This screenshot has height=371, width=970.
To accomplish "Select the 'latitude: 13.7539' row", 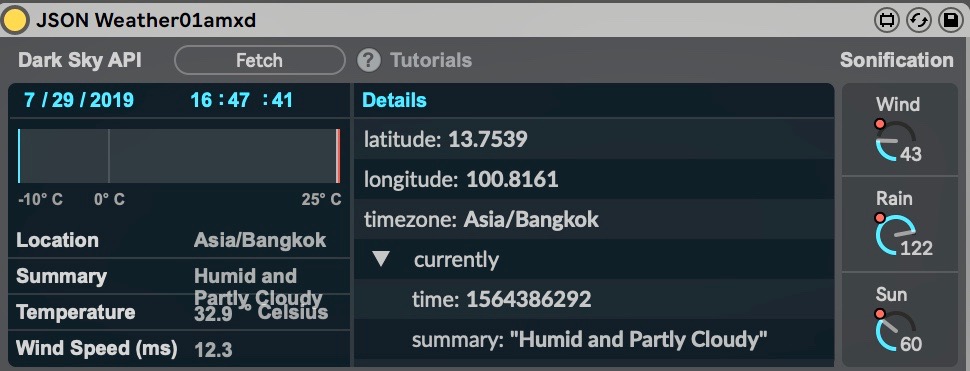I will [x=594, y=139].
